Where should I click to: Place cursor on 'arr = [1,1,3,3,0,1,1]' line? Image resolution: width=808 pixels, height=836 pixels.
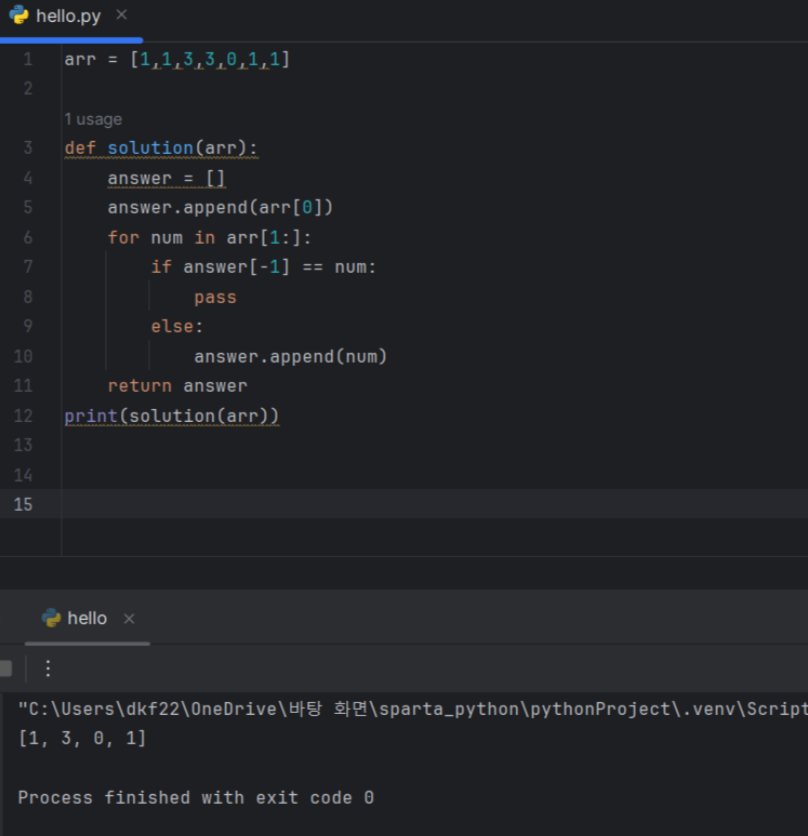(177, 59)
